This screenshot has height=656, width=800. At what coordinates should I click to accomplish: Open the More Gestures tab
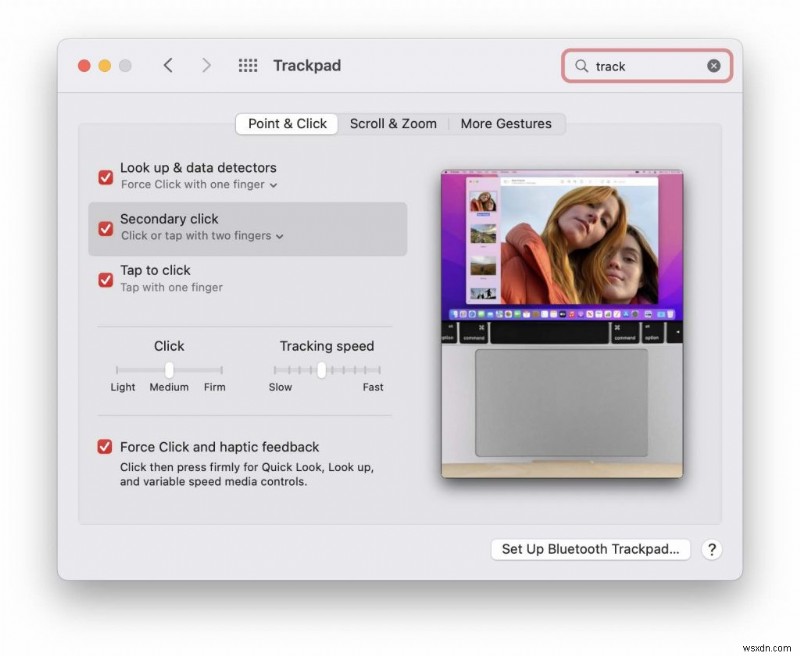tap(506, 123)
